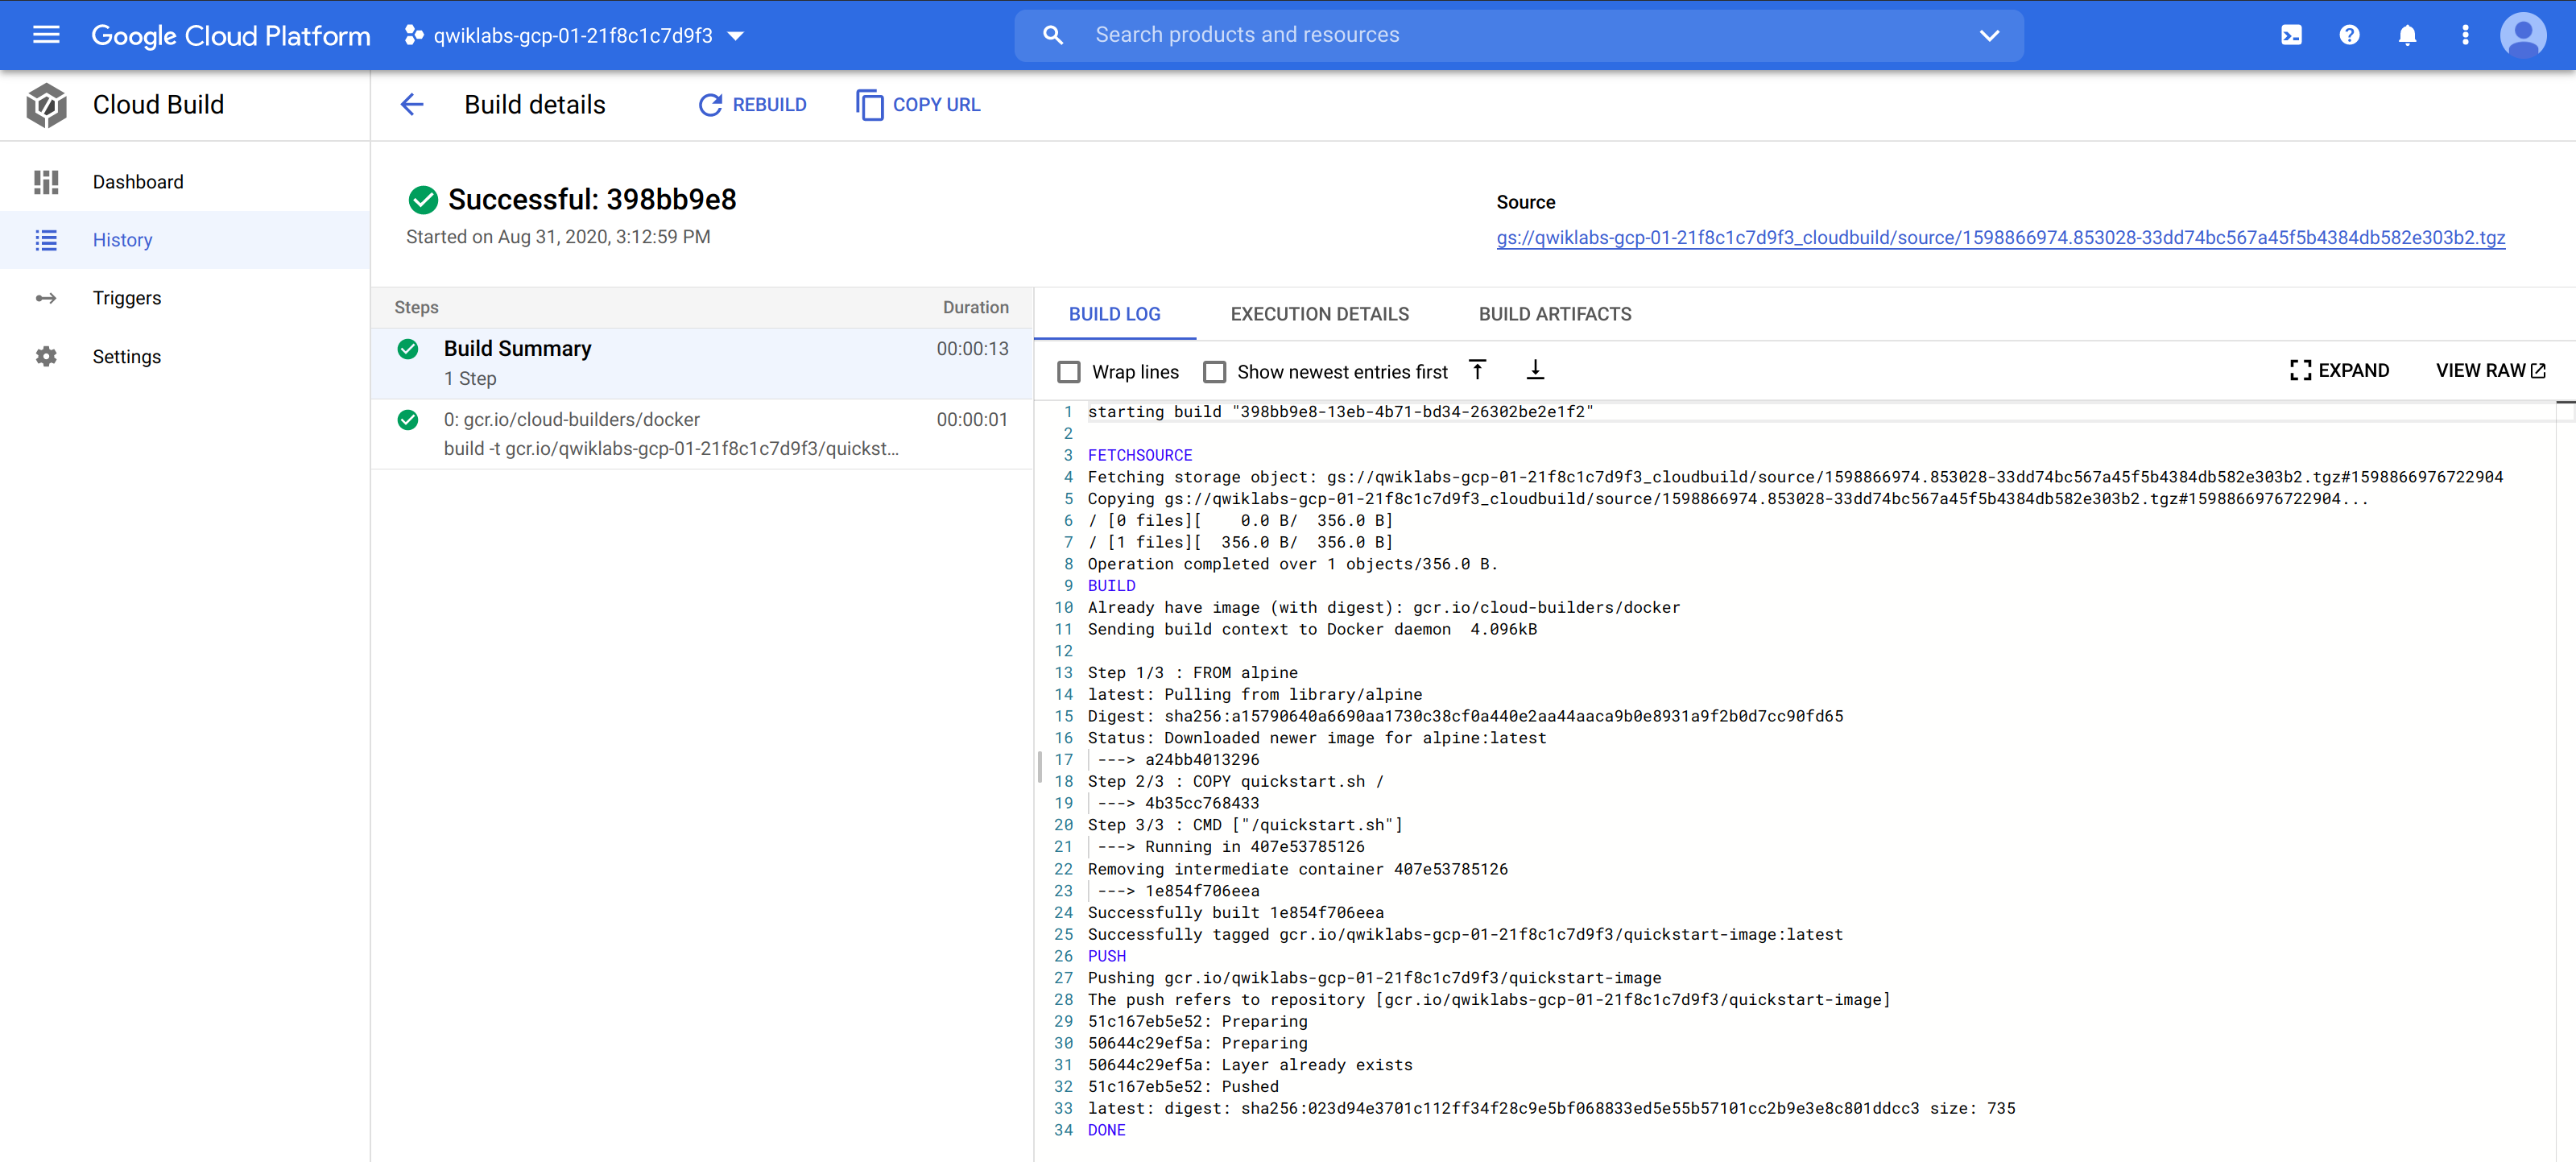Jump to top of build log
The width and height of the screenshot is (2576, 1162).
click(1477, 370)
